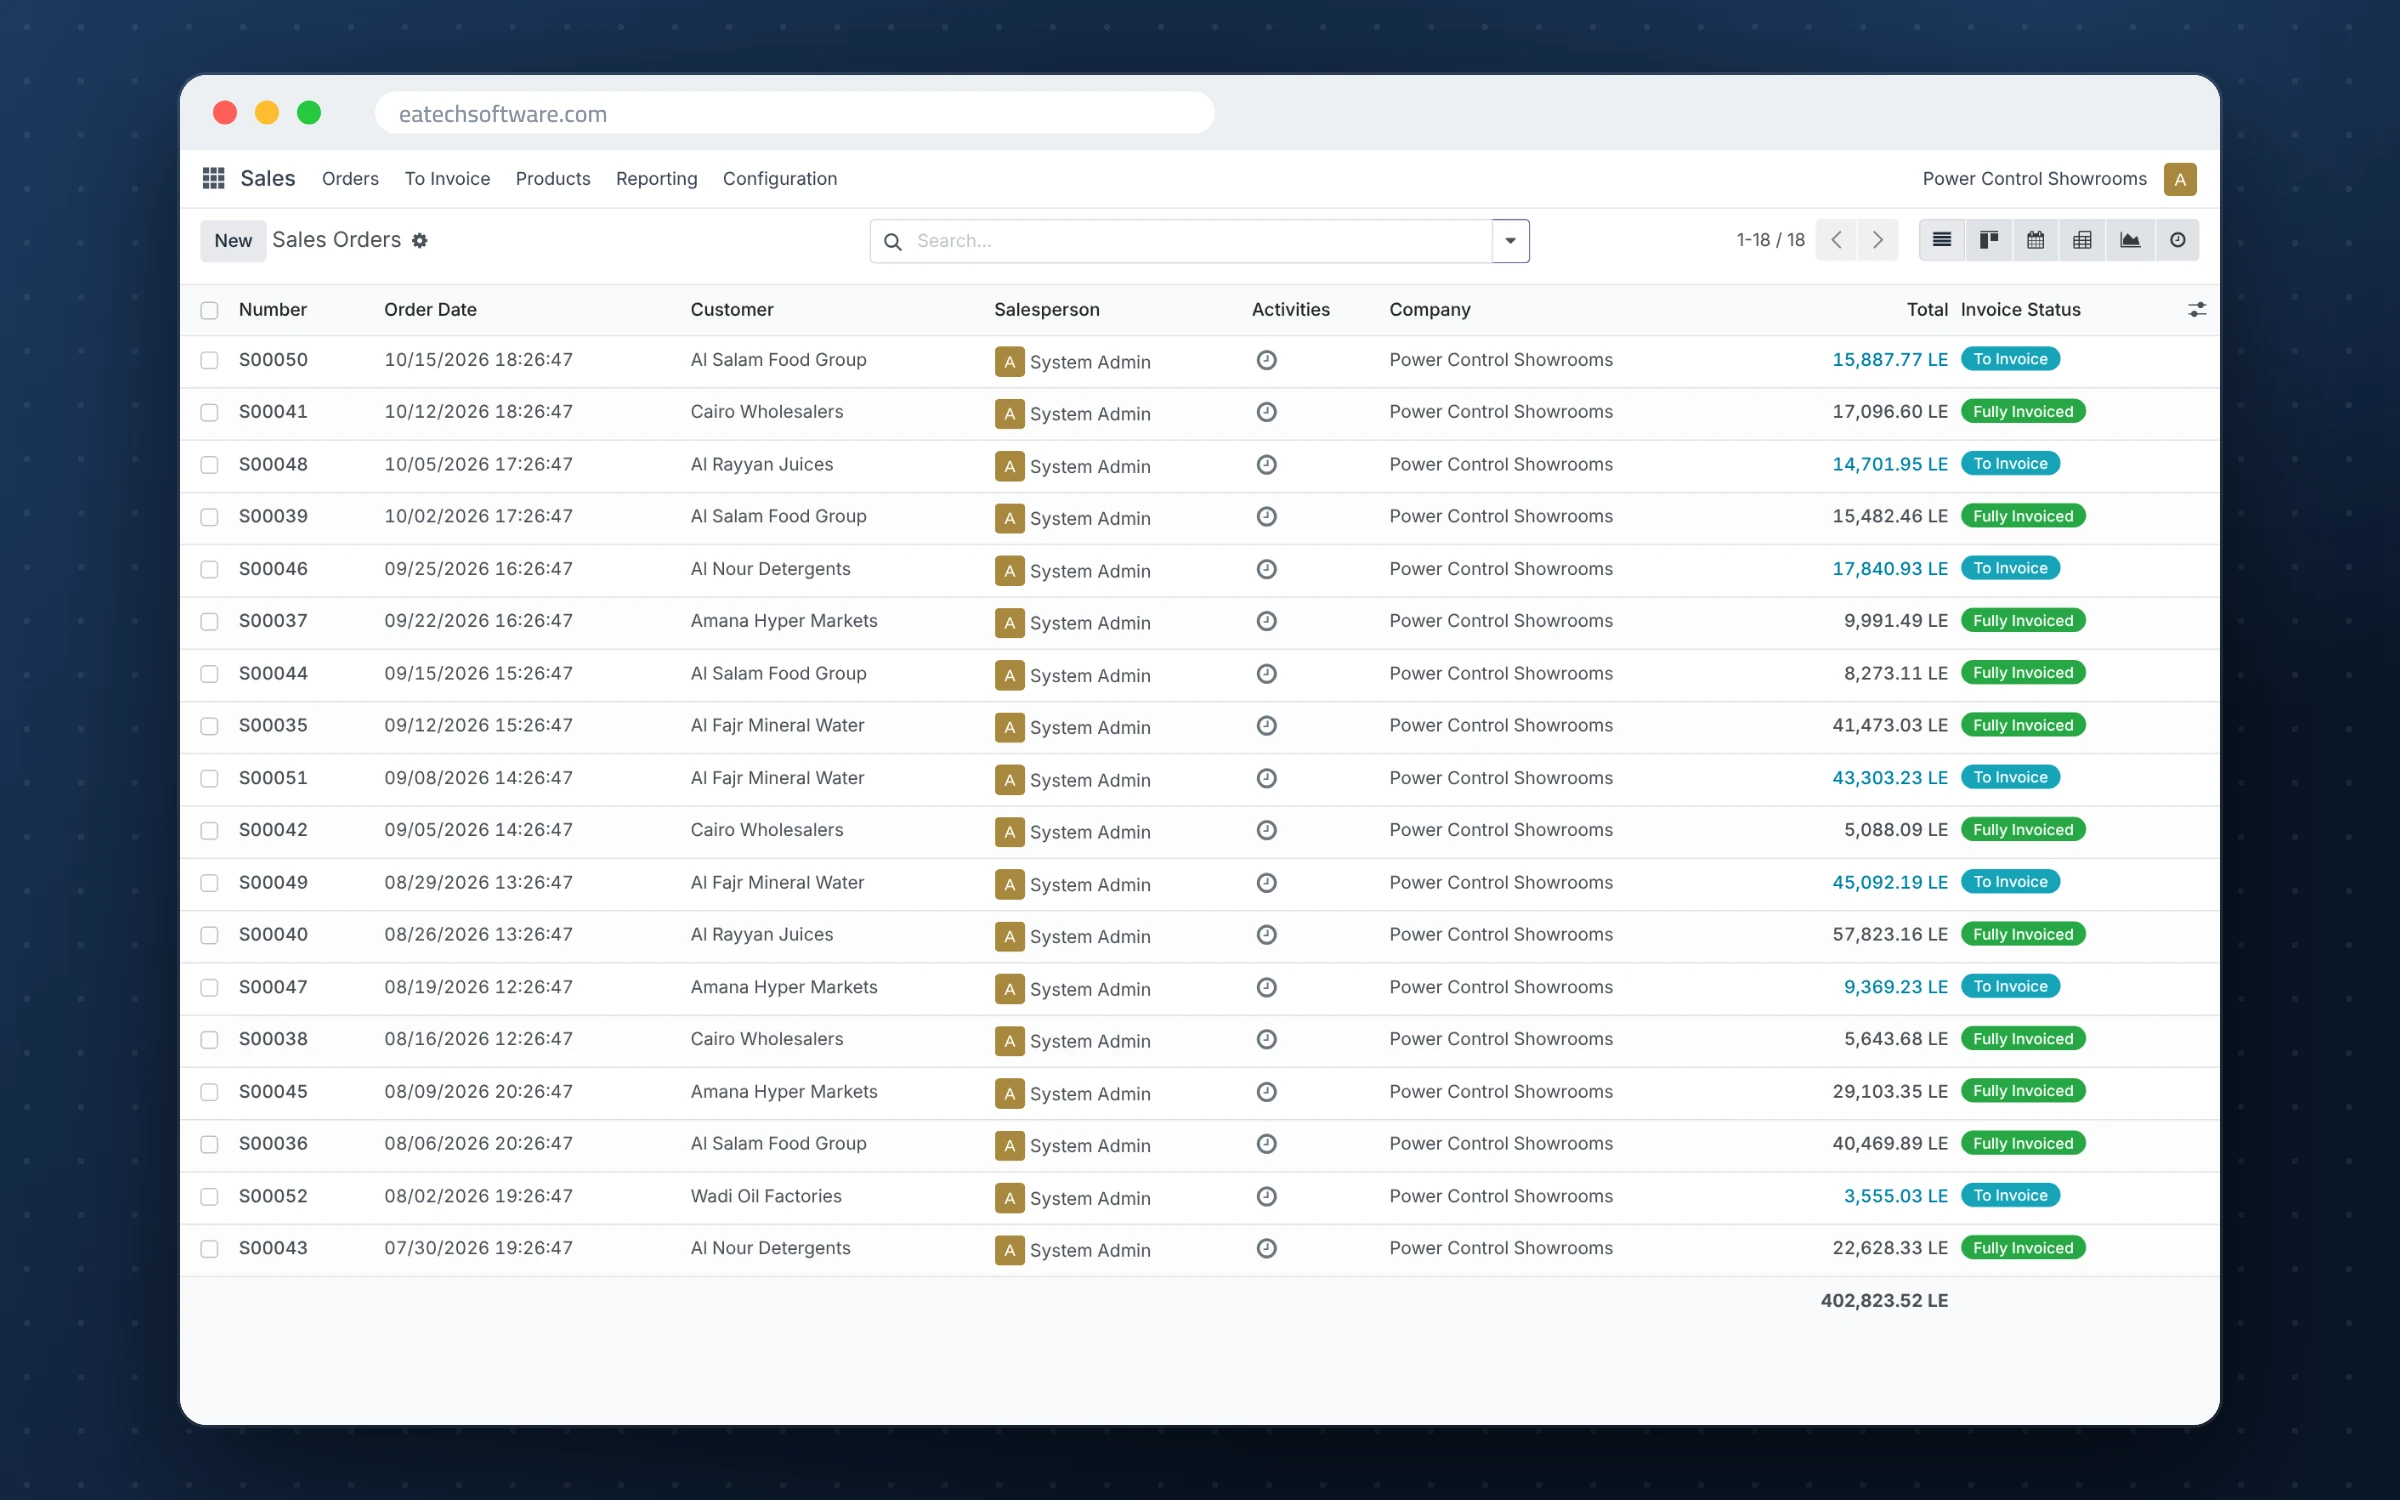This screenshot has width=2400, height=1500.
Task: Switch to pivot table view
Action: coord(2082,240)
